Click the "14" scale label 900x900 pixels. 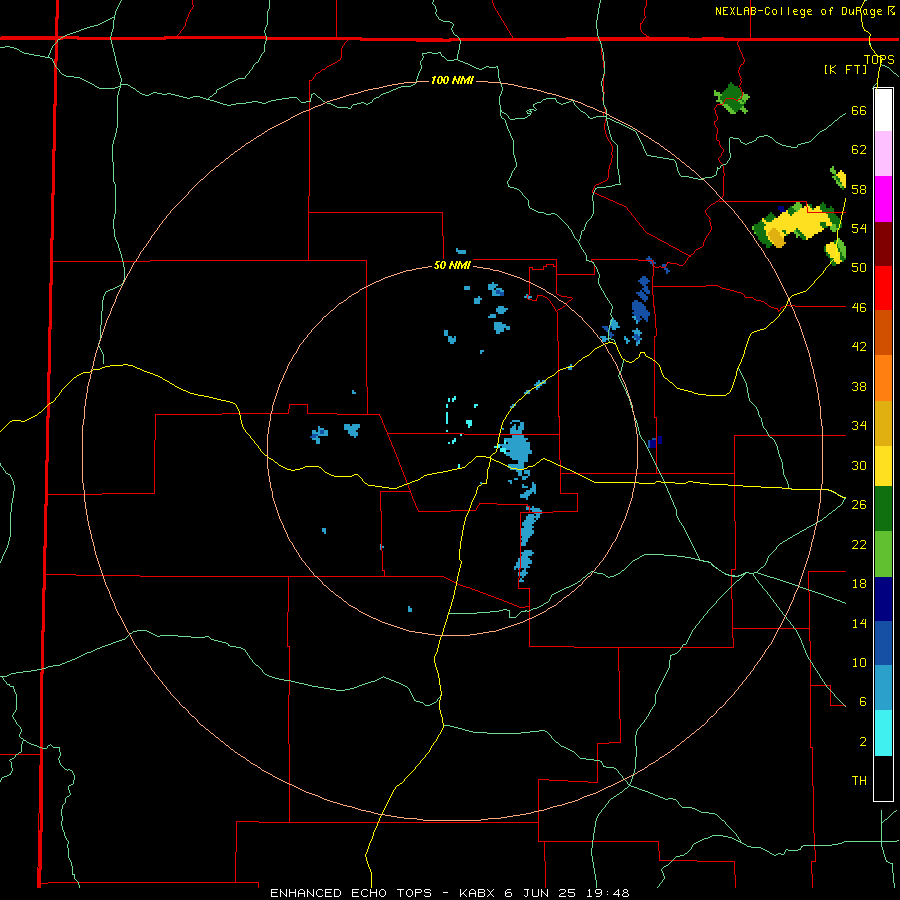click(859, 623)
